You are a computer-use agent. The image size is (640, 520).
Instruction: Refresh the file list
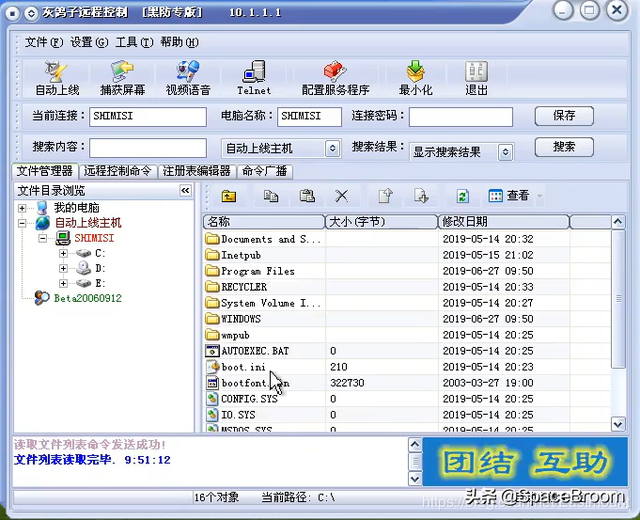462,196
